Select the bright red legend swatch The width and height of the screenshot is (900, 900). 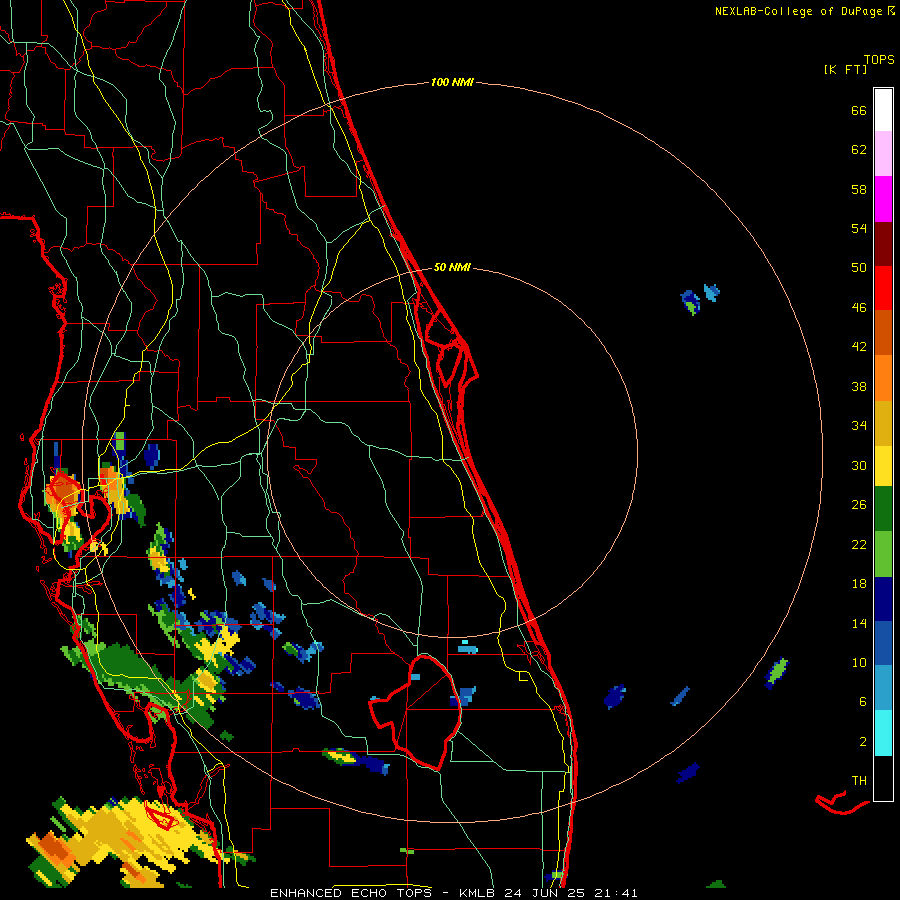pyautogui.click(x=883, y=288)
